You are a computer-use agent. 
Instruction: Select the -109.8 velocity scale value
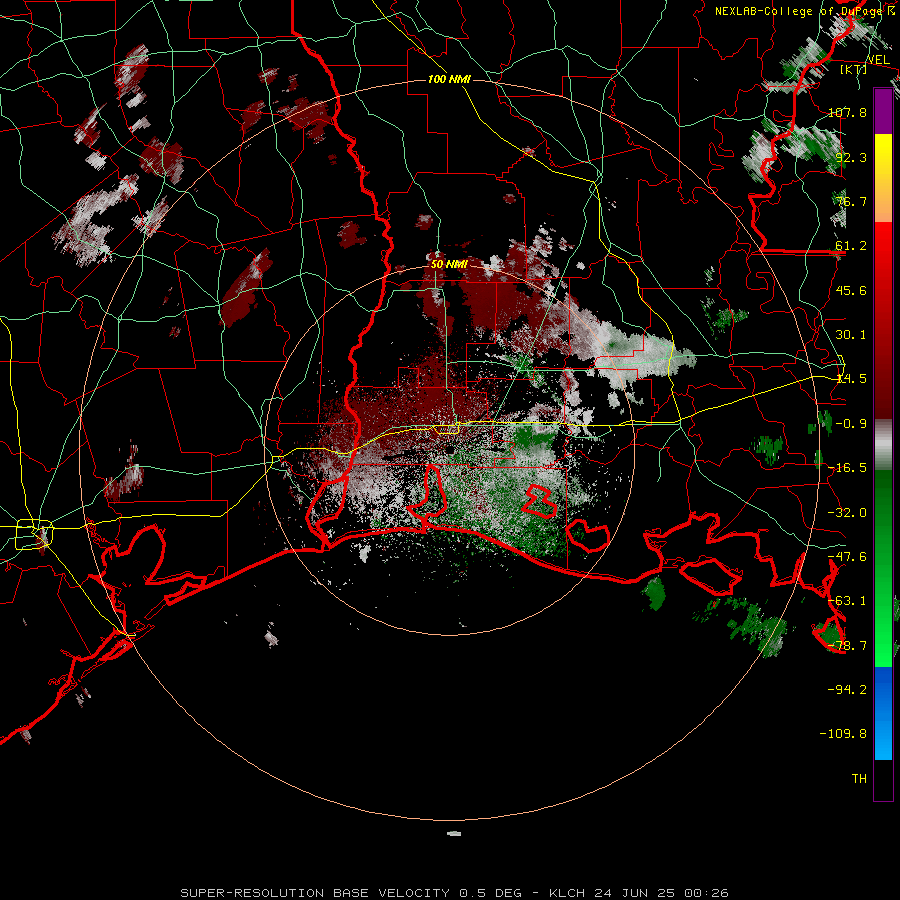[843, 734]
